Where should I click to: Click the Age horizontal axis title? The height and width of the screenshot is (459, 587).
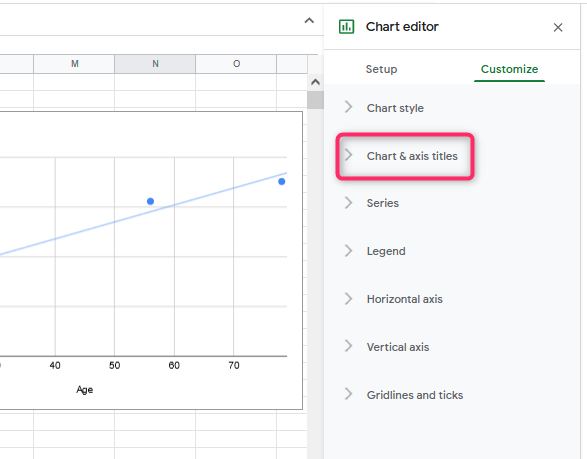pos(85,390)
